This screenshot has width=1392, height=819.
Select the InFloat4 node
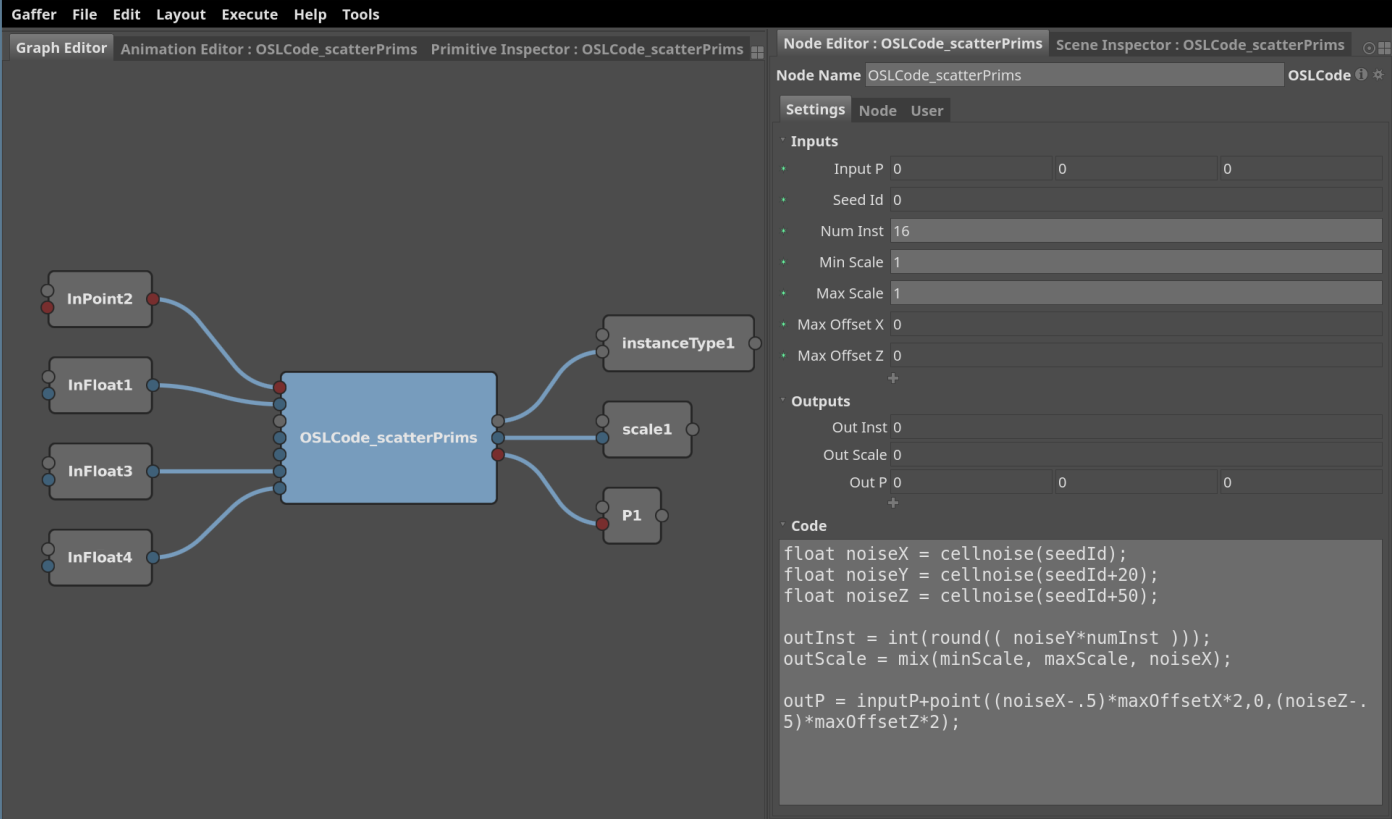point(100,557)
